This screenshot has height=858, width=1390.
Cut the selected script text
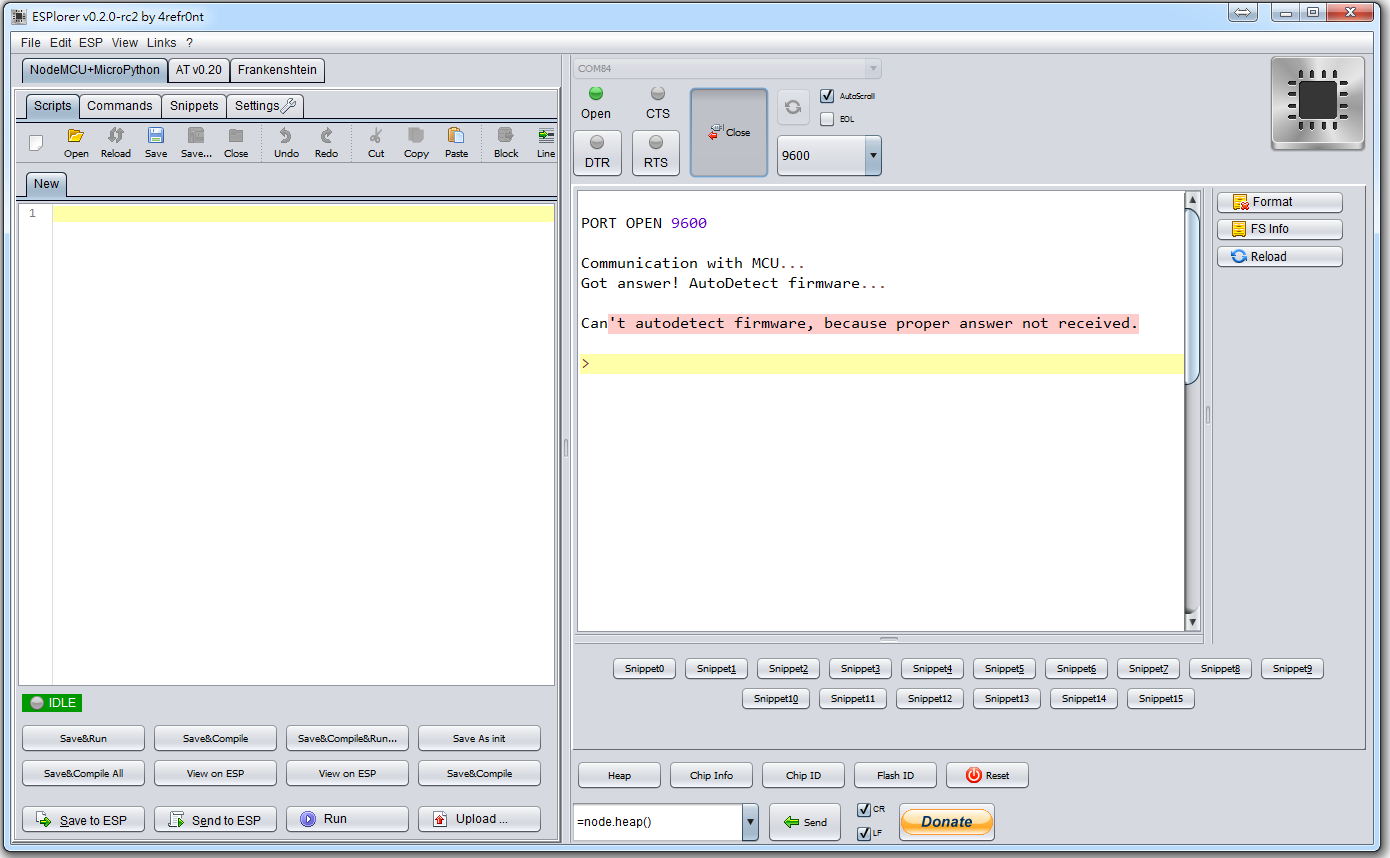376,142
